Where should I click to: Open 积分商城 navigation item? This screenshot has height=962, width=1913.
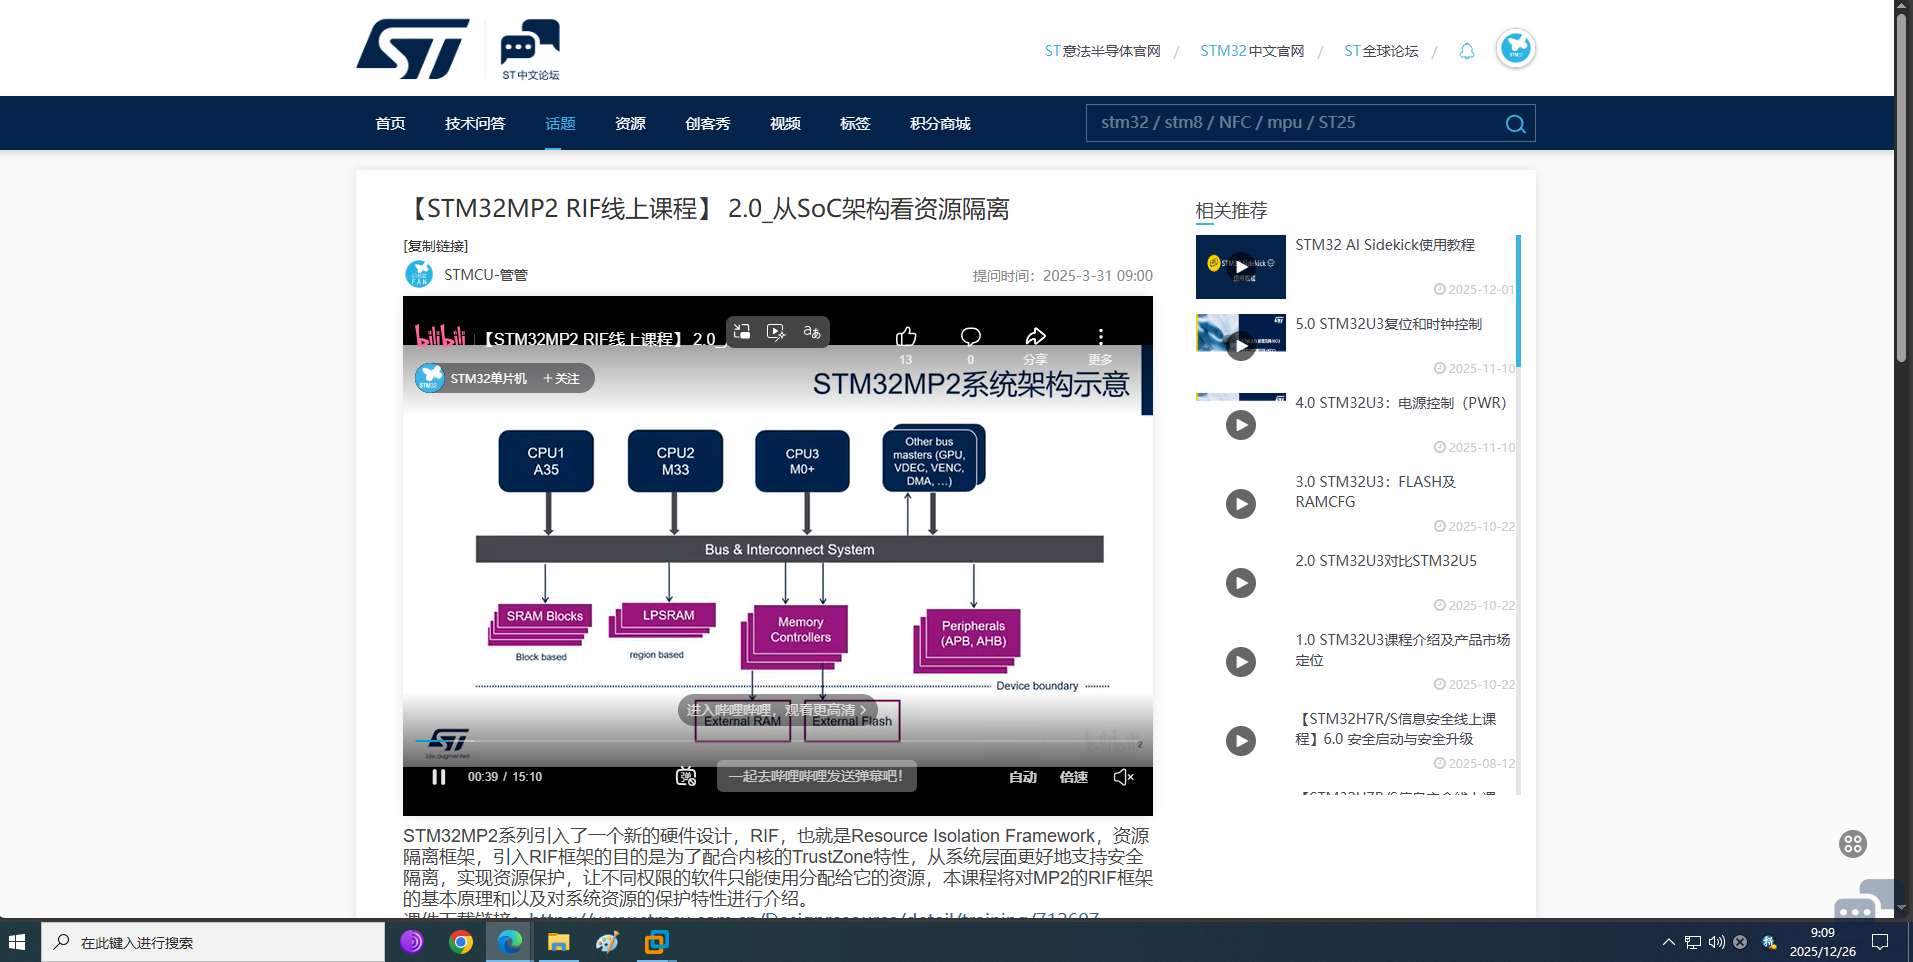940,124
